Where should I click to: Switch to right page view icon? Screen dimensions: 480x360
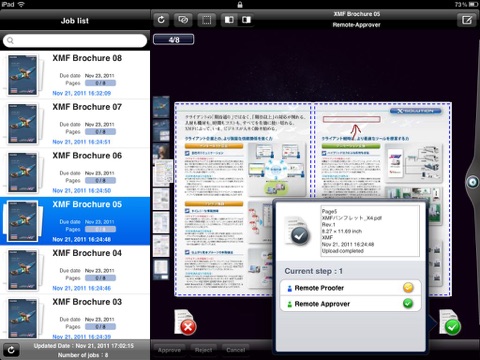coord(246,20)
